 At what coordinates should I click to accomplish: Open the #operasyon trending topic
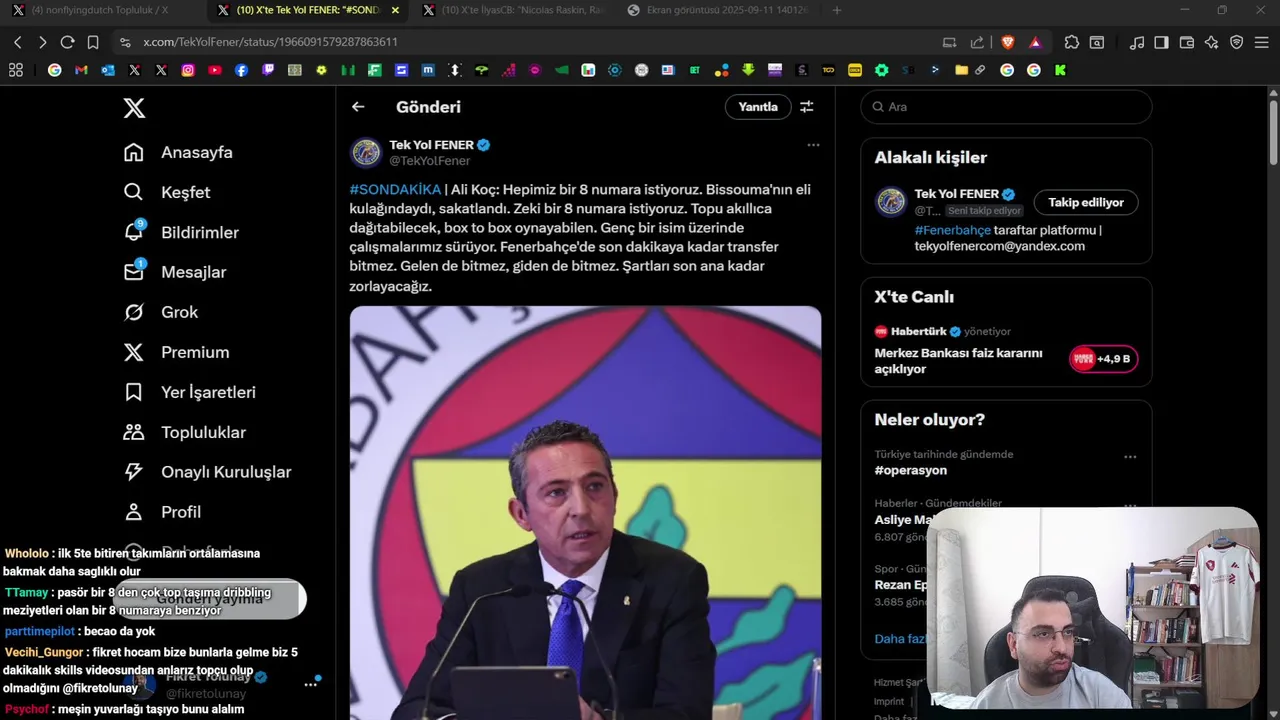pos(911,470)
